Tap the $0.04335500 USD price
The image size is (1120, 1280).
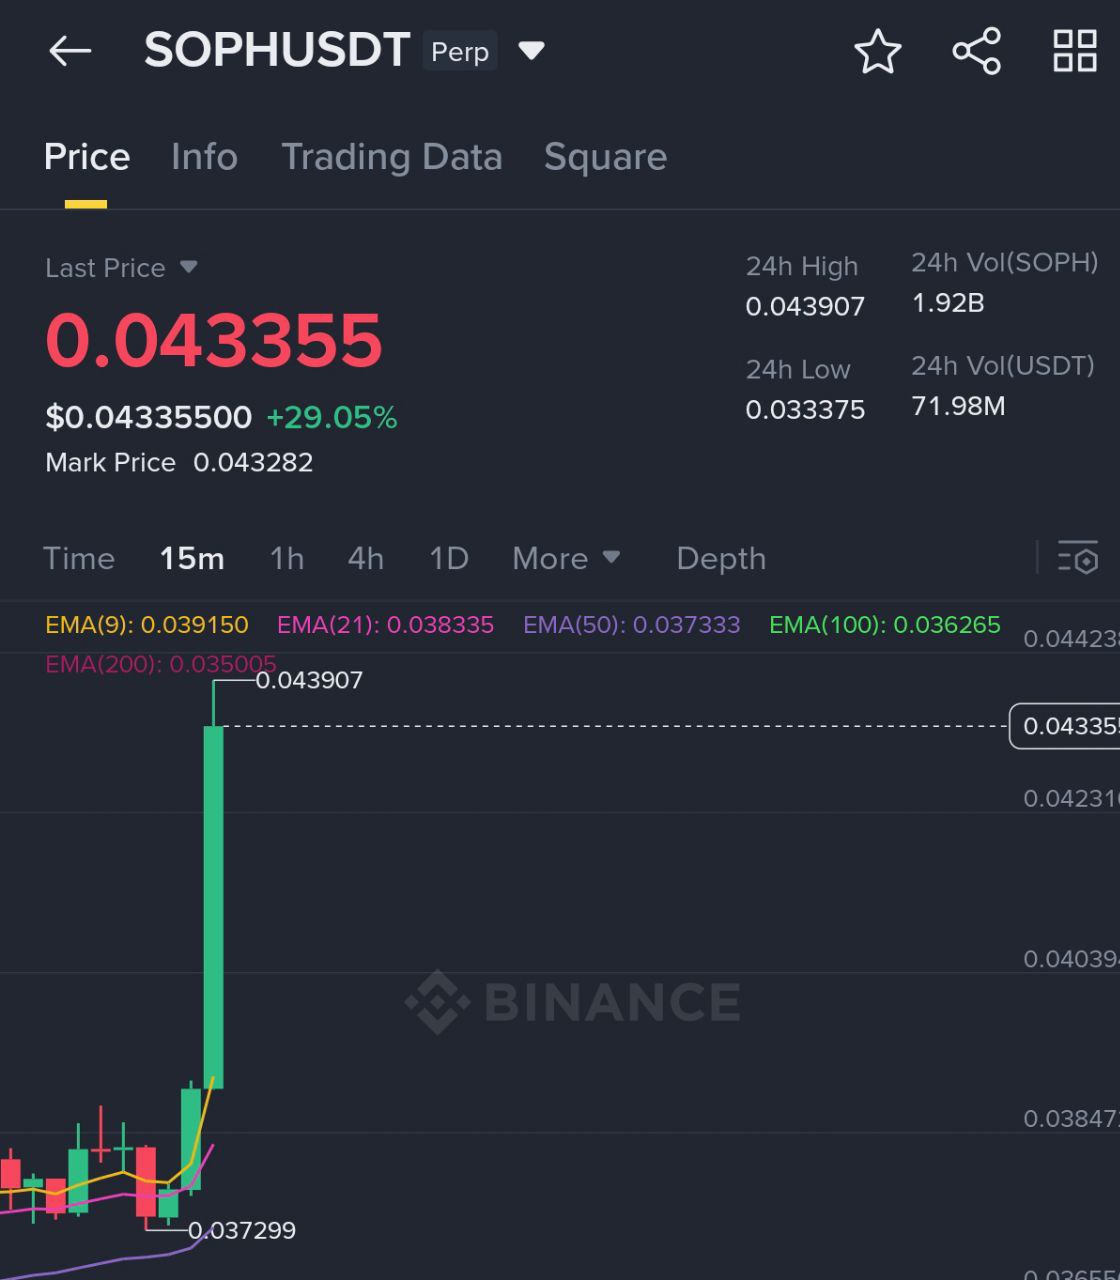[148, 417]
